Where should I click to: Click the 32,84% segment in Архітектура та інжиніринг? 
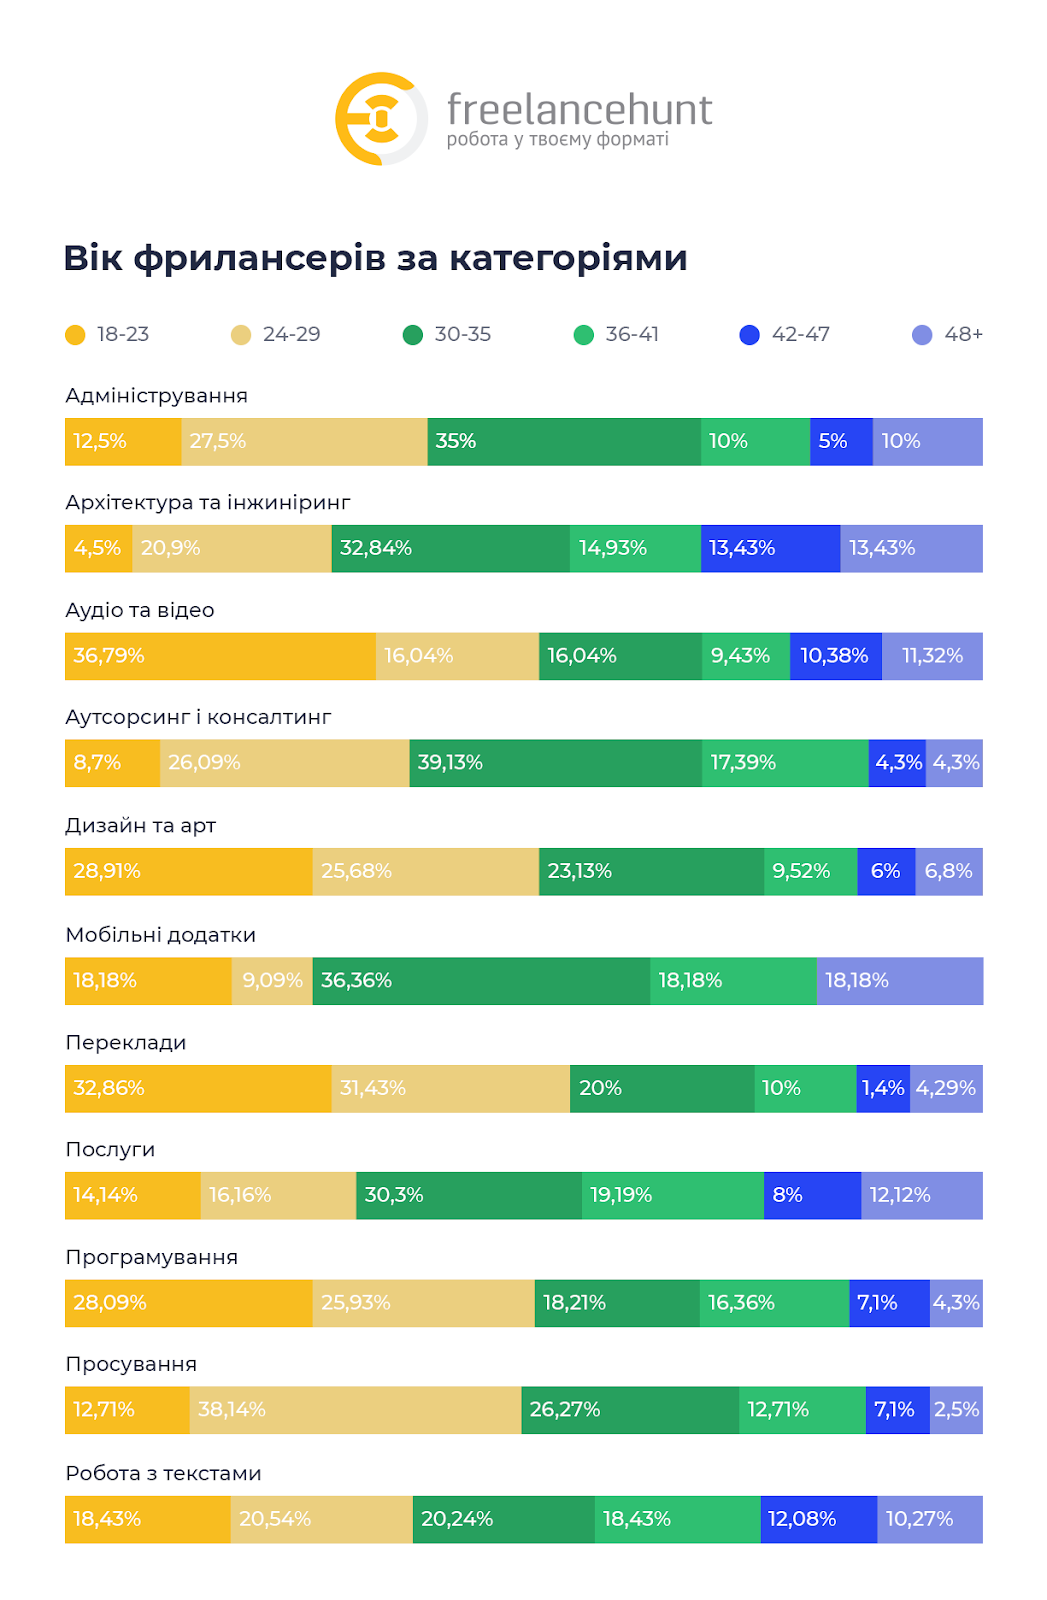pyautogui.click(x=451, y=549)
